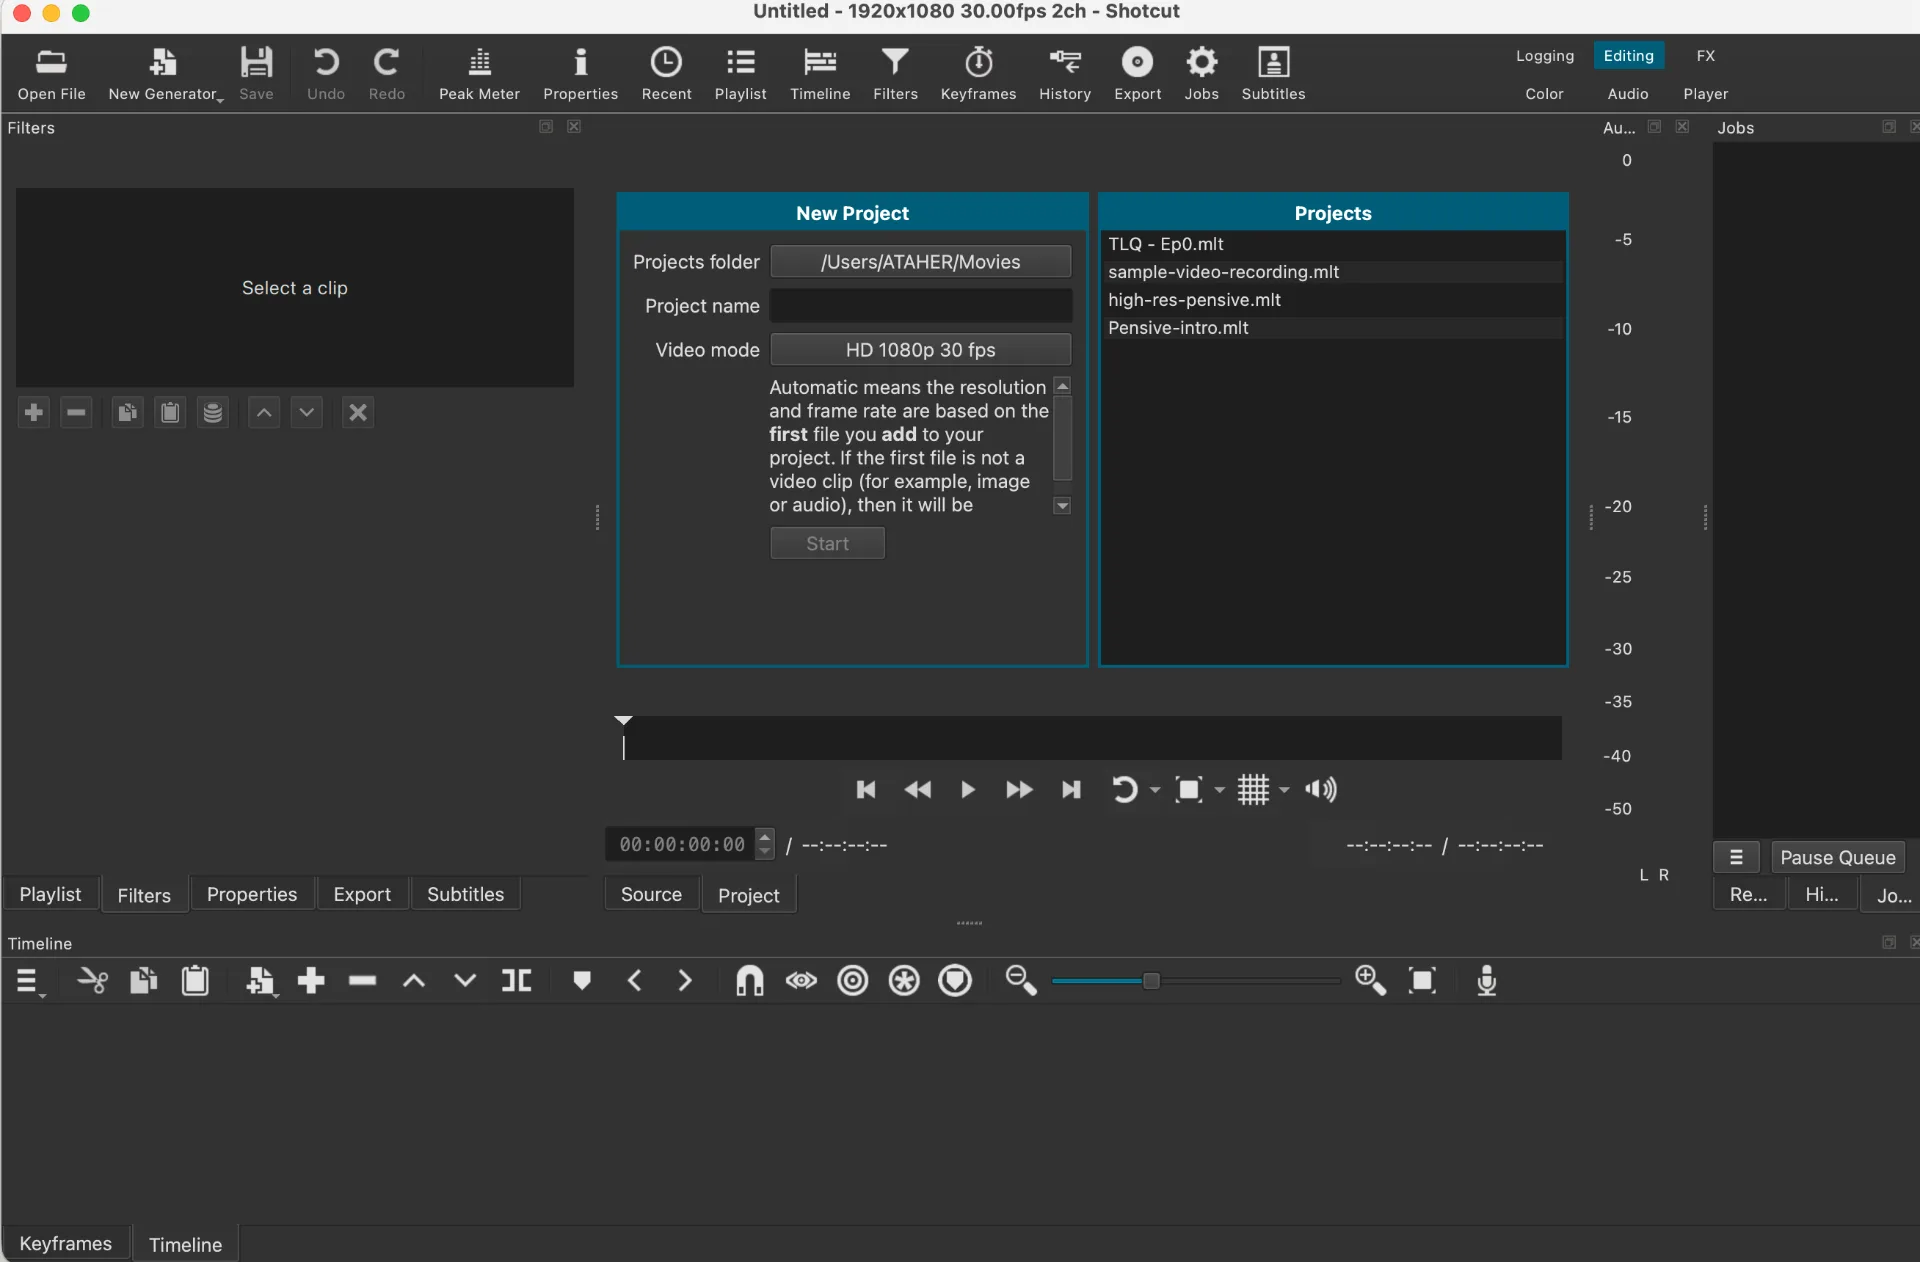This screenshot has height=1262, width=1920.
Task: Click the Zoom Timeline to Fit icon
Action: (x=1422, y=981)
